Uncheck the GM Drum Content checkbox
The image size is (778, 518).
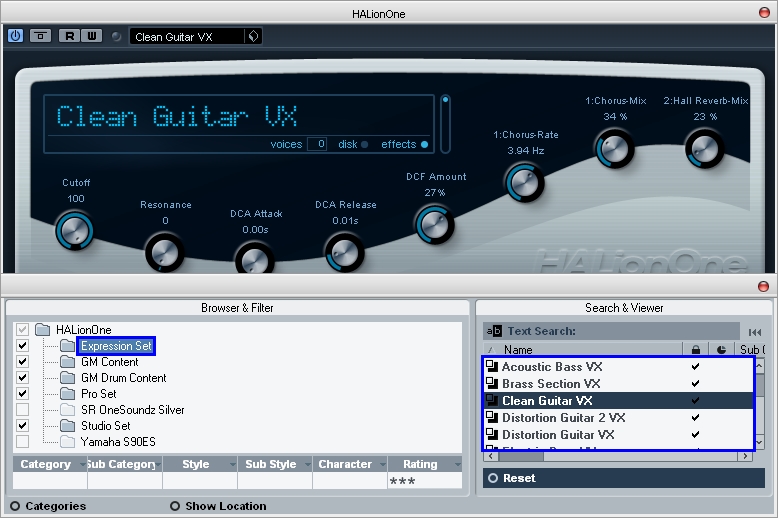[22, 378]
